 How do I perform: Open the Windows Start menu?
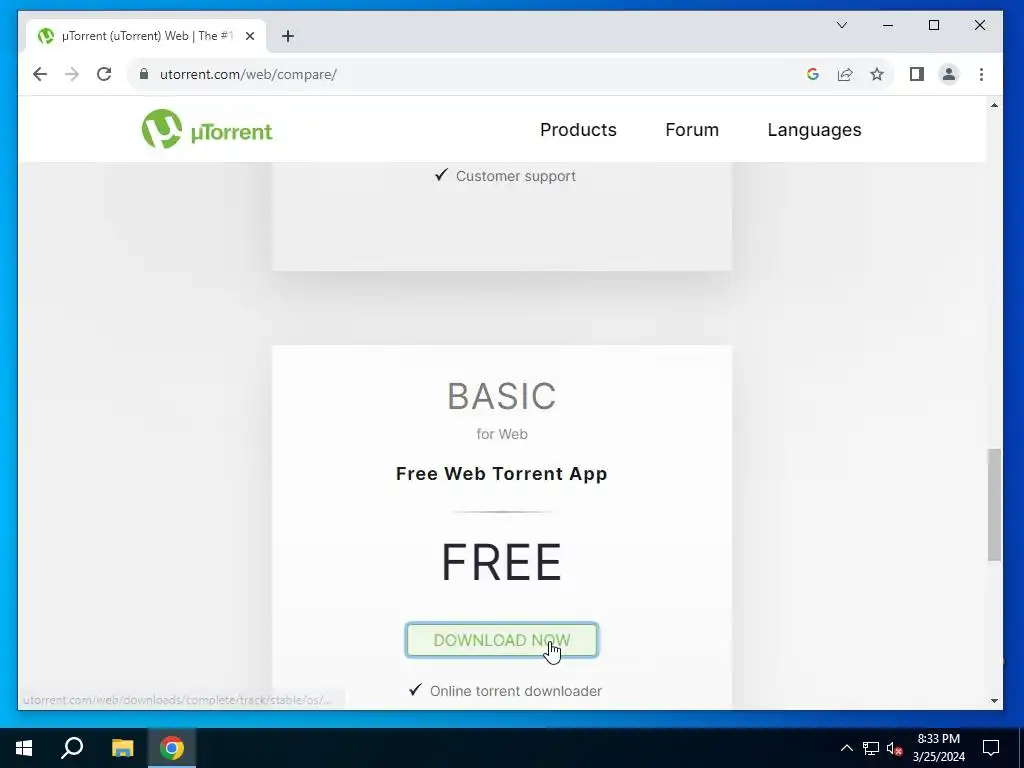24,748
